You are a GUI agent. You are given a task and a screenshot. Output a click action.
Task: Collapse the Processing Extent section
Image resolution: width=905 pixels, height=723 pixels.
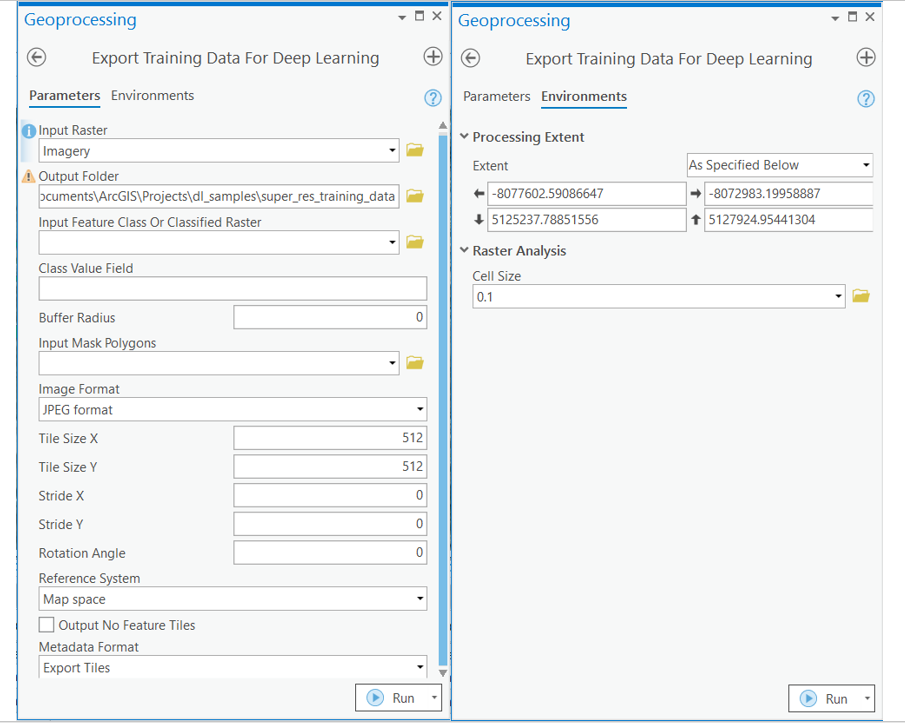click(x=464, y=137)
